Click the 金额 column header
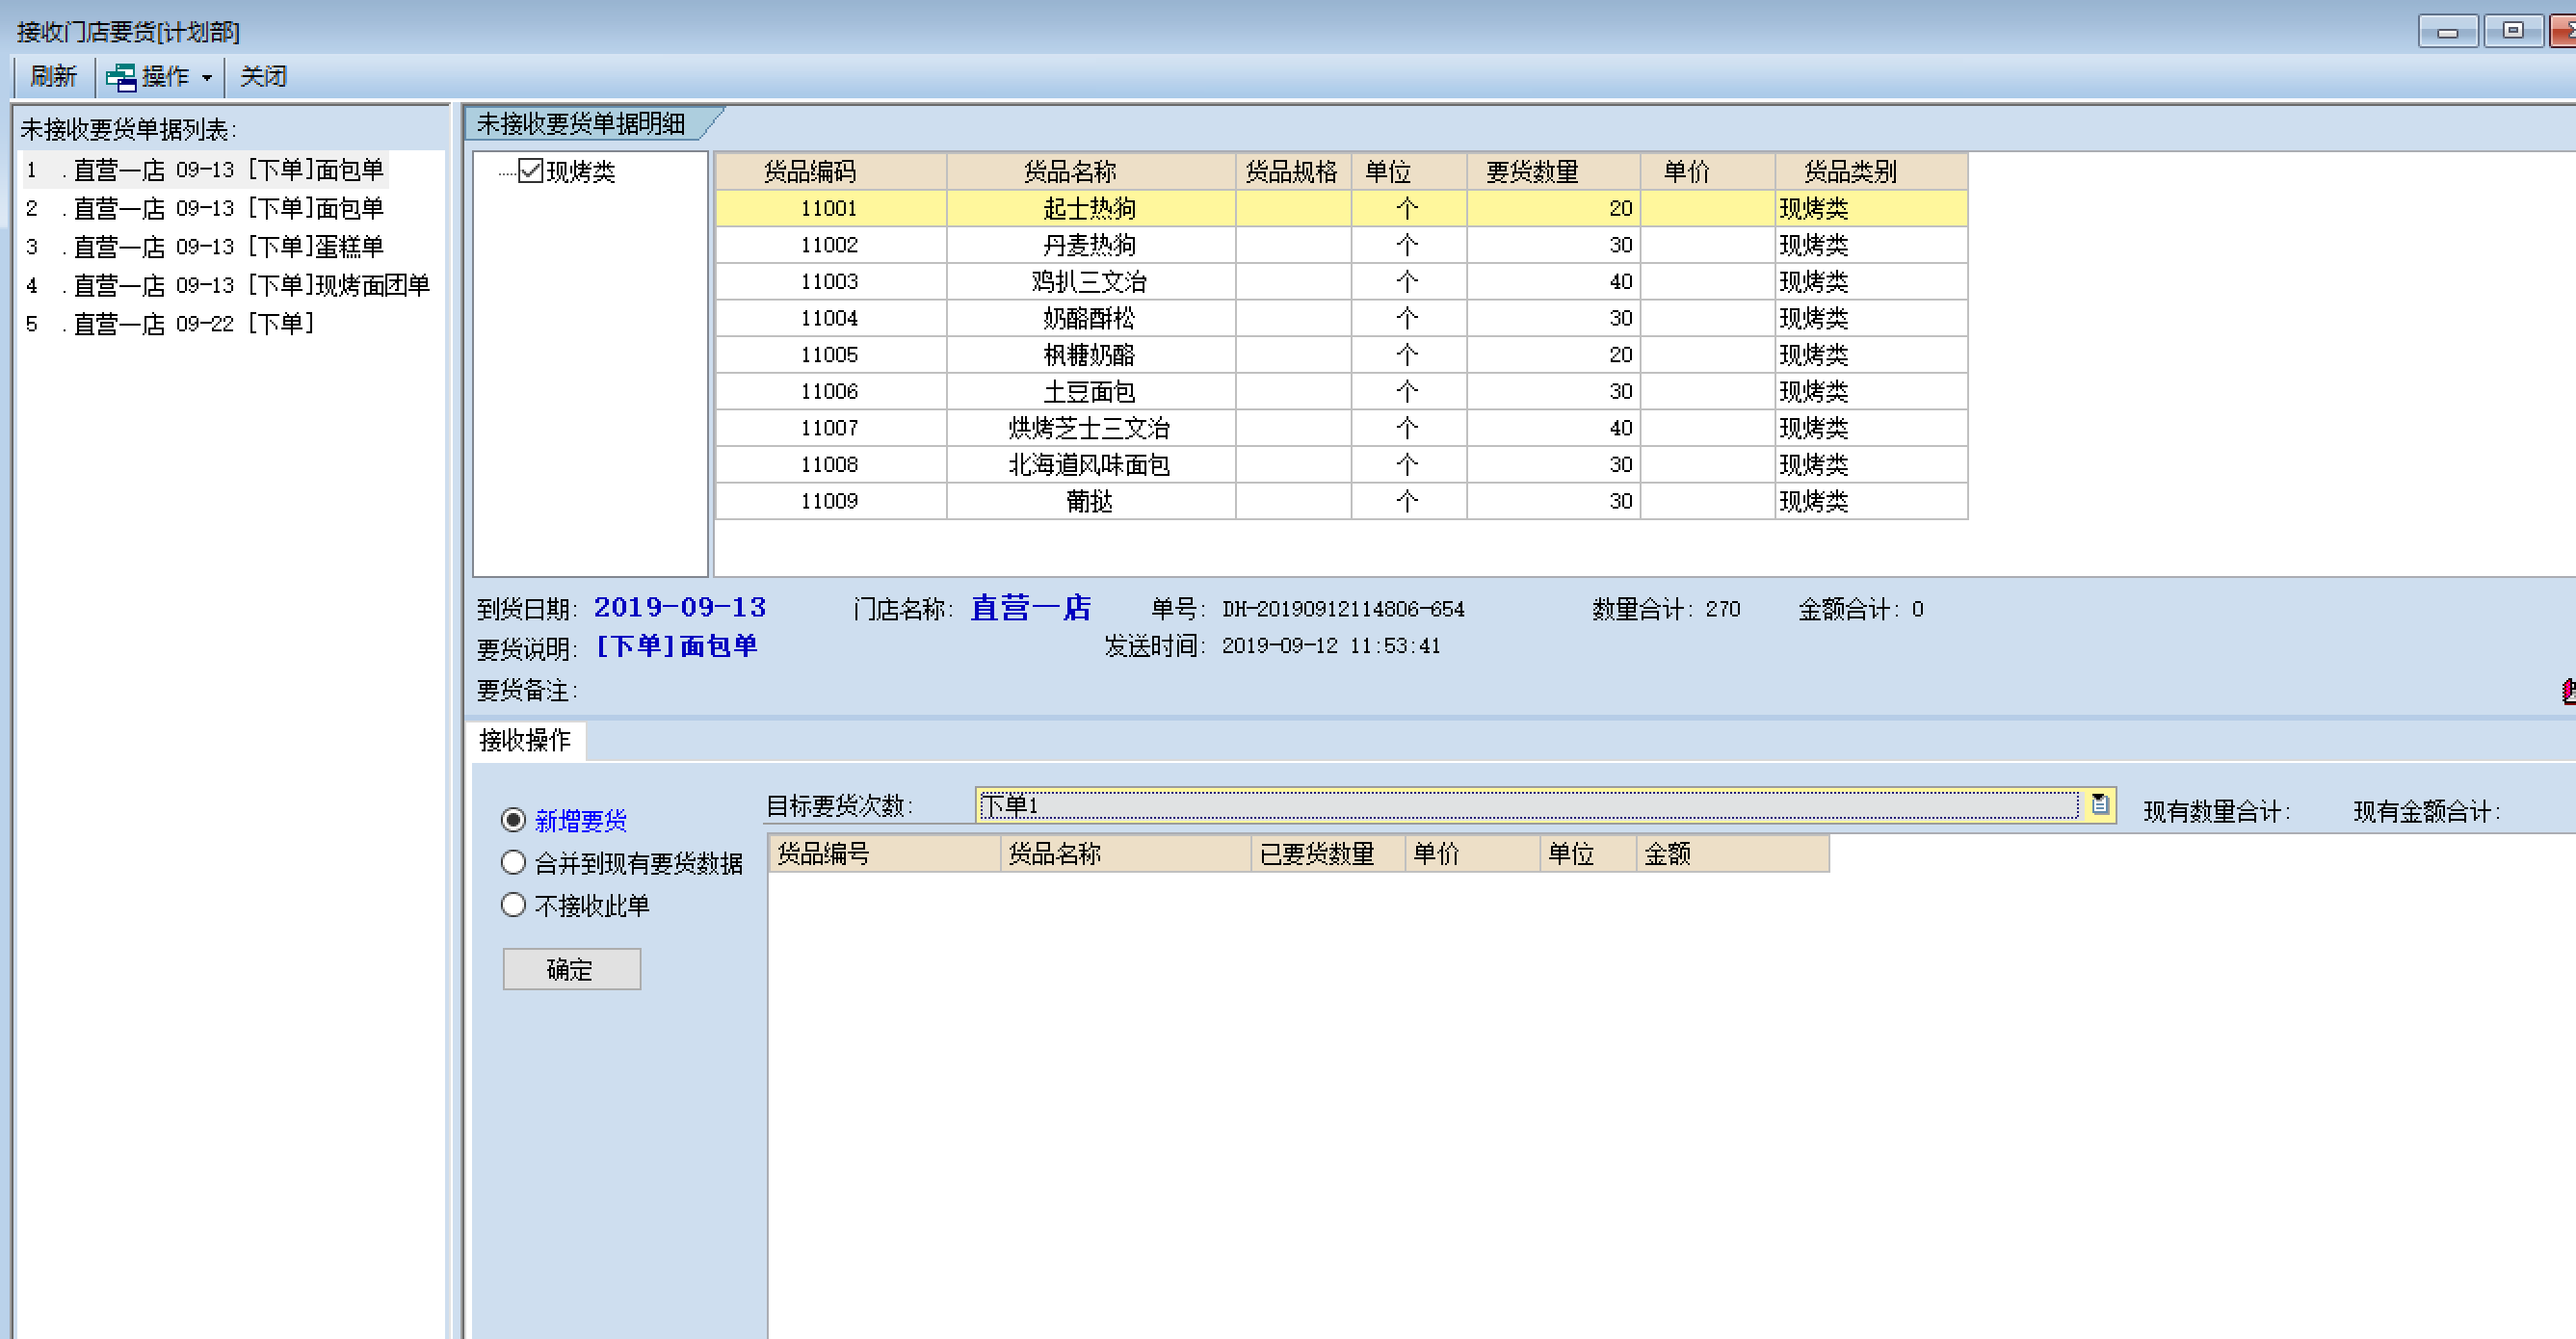The width and height of the screenshot is (2576, 1339). [1732, 853]
